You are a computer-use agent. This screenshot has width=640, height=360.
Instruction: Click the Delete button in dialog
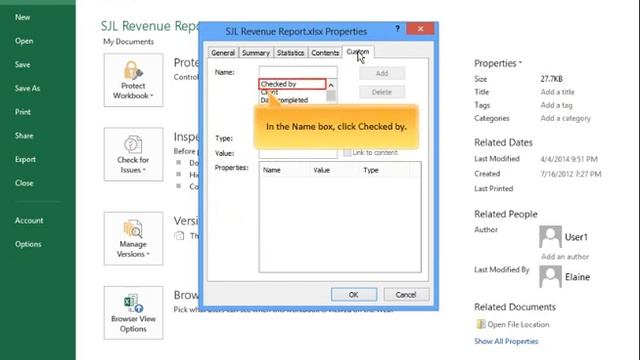click(x=382, y=92)
